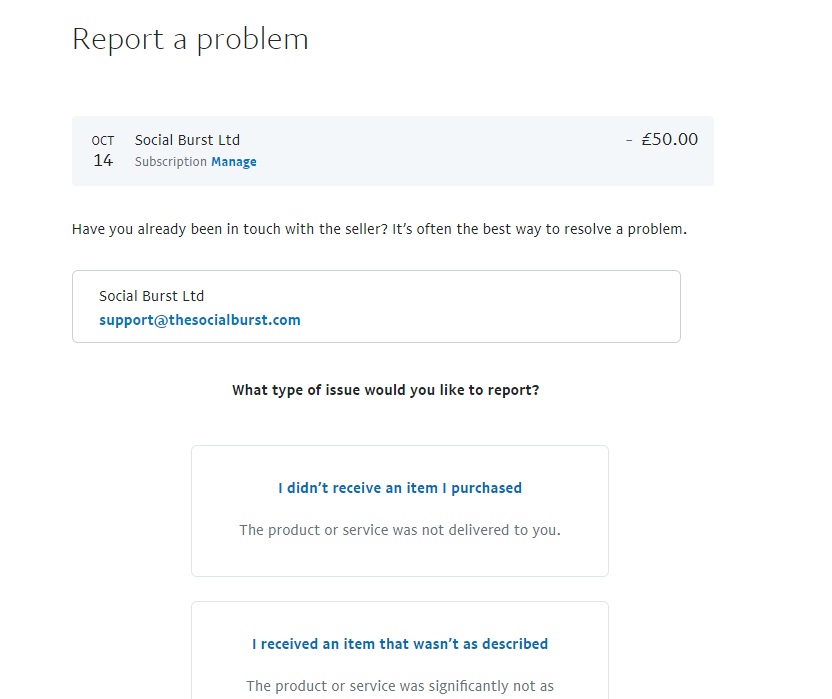
Task: Click the day number 14
Action: [103, 161]
